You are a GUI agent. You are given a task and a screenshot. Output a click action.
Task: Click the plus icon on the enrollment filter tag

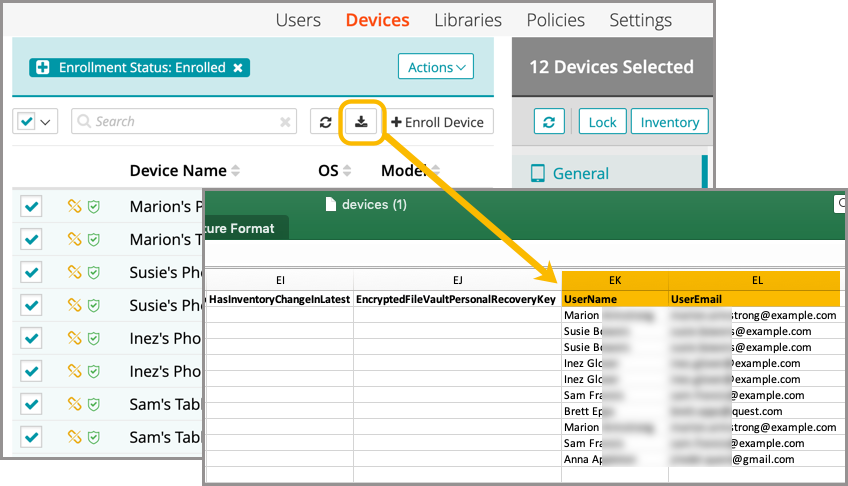click(43, 68)
